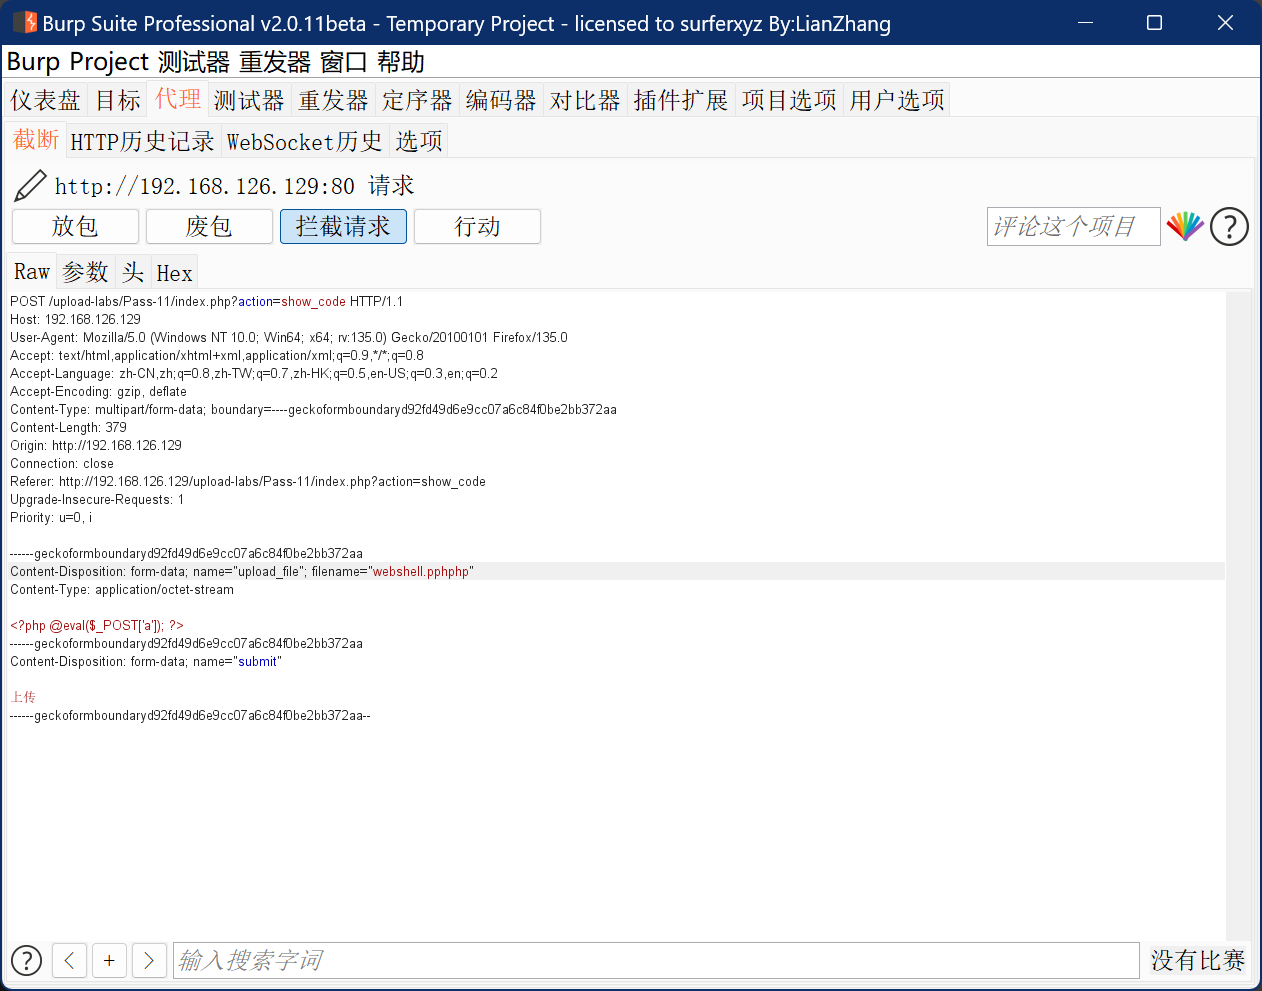The width and height of the screenshot is (1262, 991).
Task: Click the Content-Type: application/octet-stream line
Action: point(122,589)
